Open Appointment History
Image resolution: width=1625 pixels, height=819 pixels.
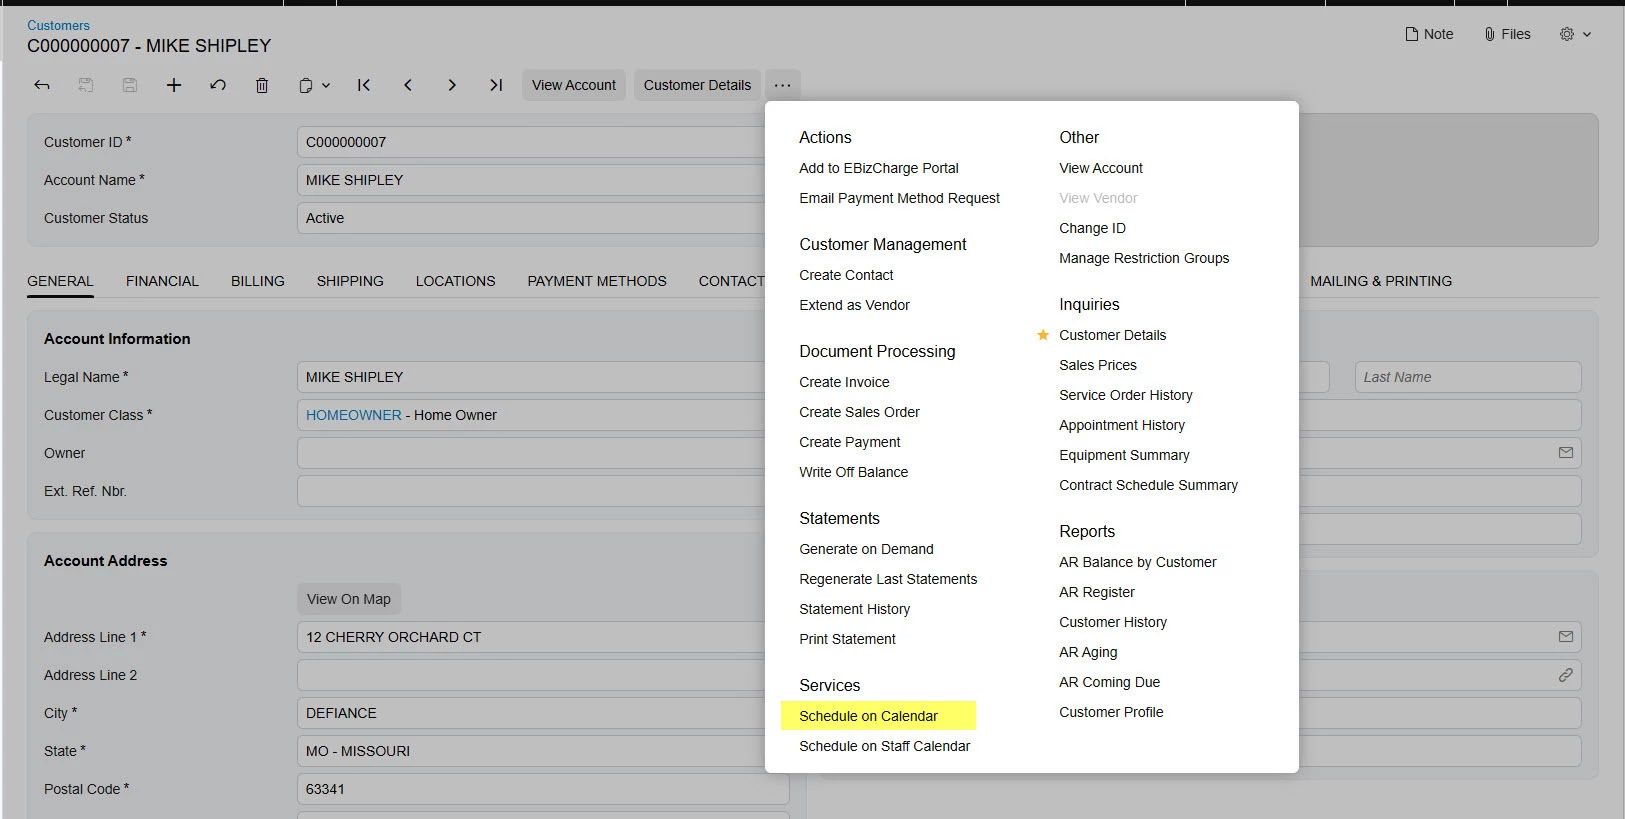click(x=1122, y=425)
